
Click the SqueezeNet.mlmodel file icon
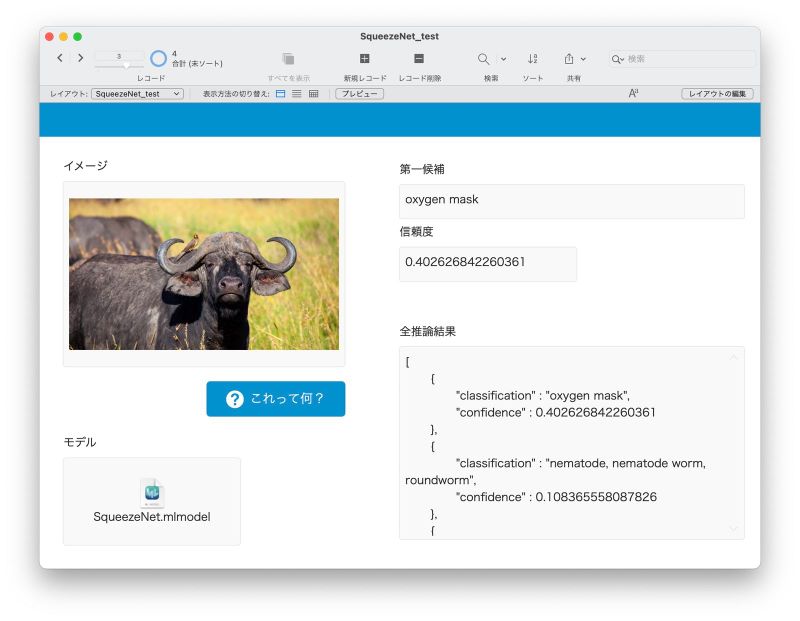152,492
